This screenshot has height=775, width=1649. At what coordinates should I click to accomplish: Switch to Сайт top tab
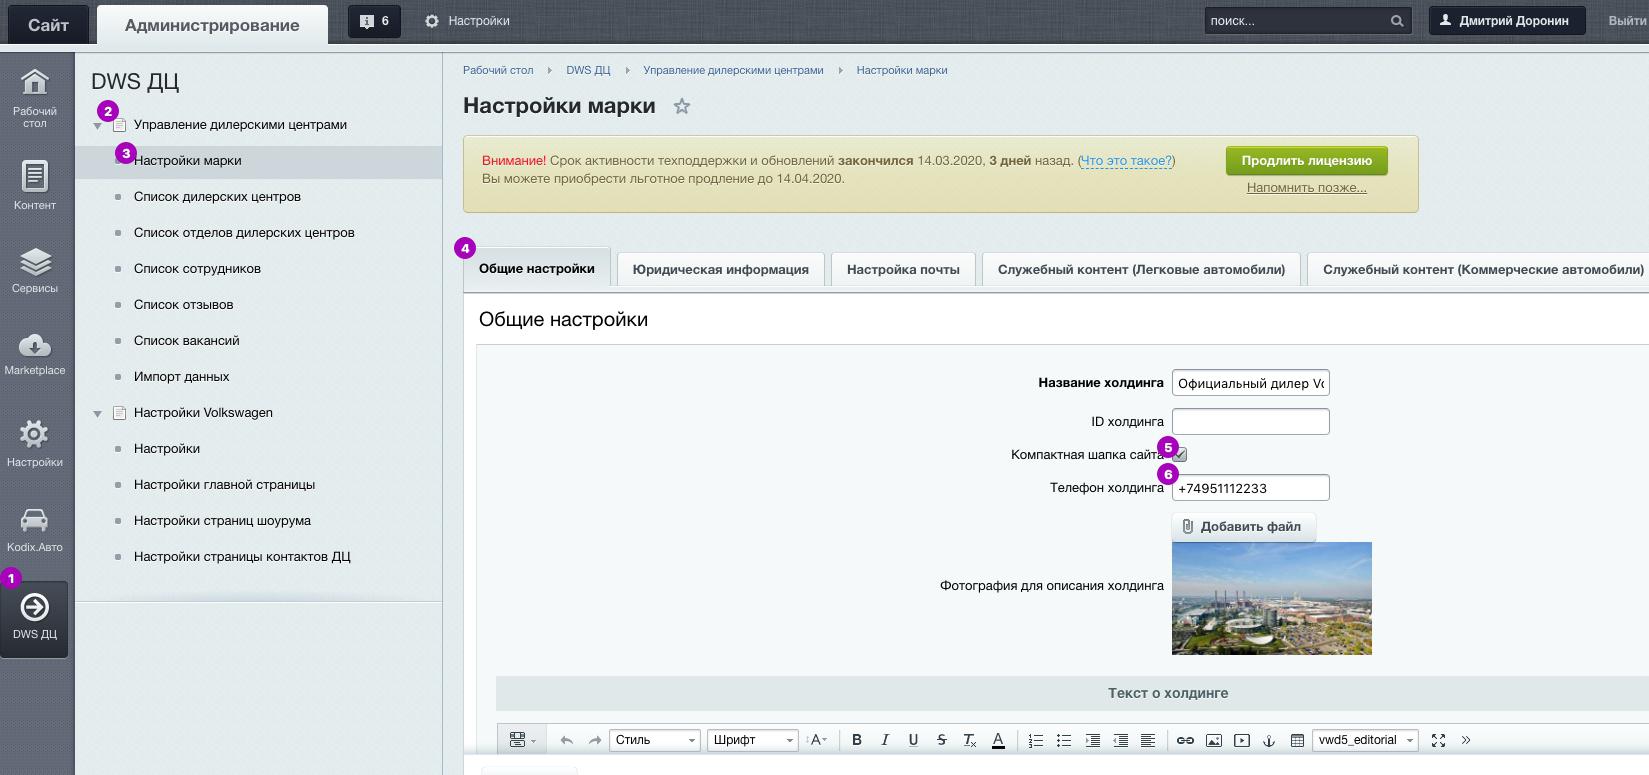click(48, 25)
